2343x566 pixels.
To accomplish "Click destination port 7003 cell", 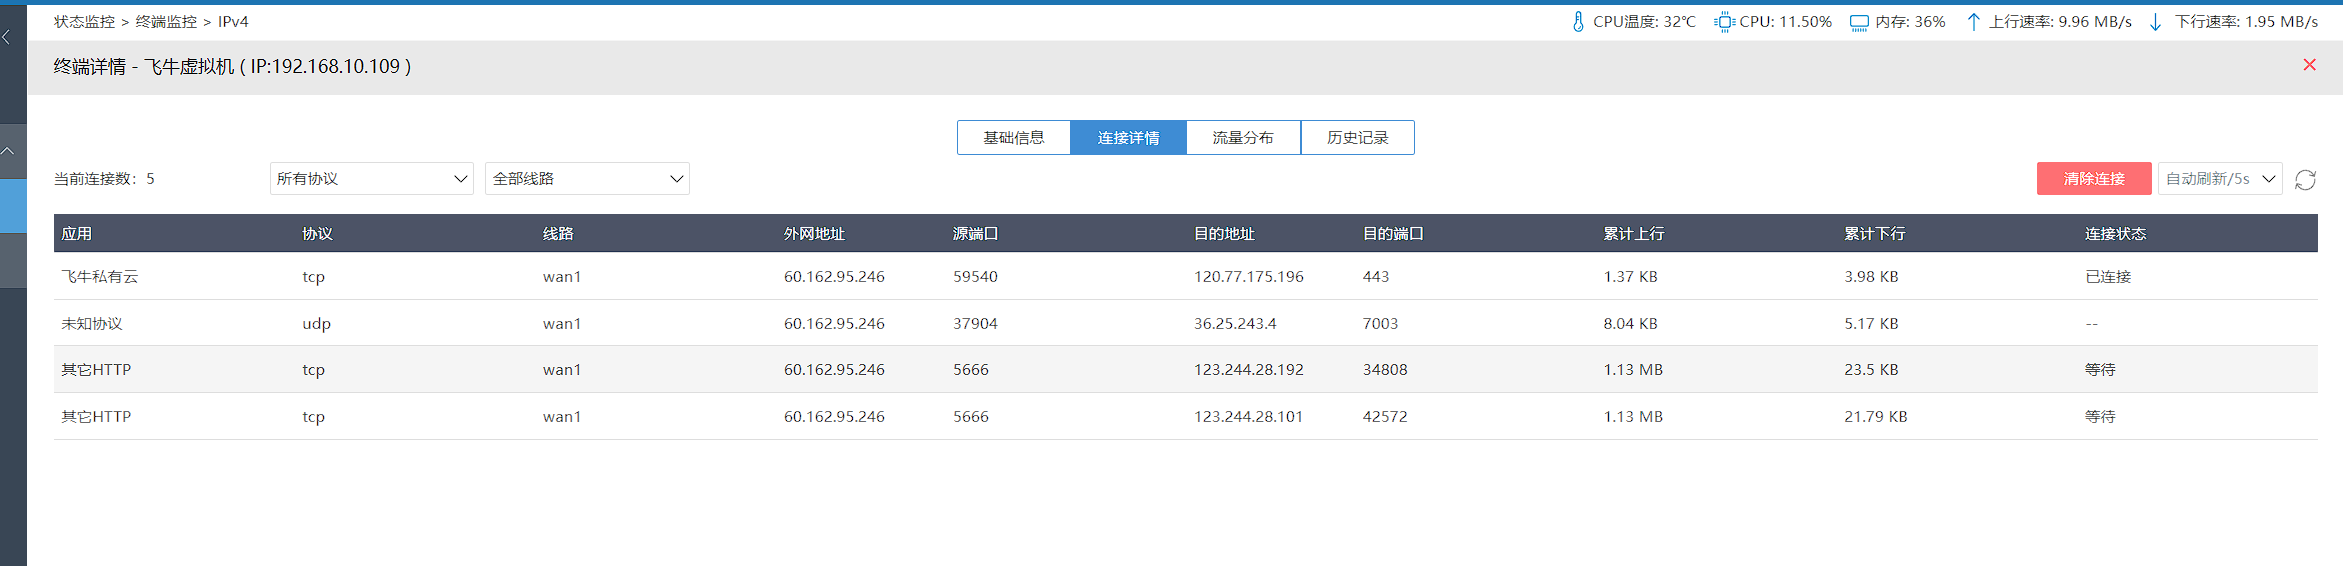I will 1380,324.
